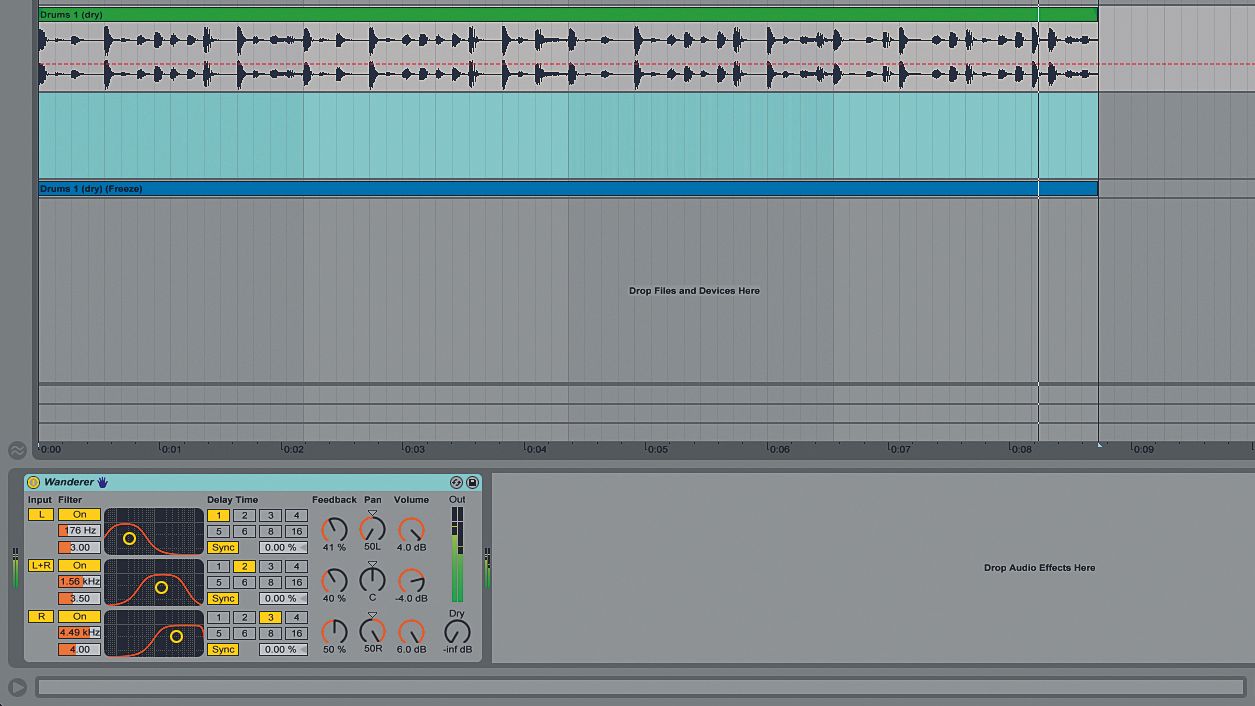Select delay time 5 in third delay line

(218, 634)
